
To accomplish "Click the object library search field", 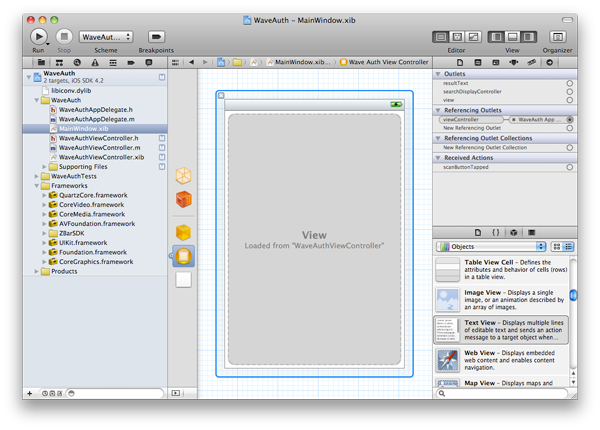I will point(502,393).
